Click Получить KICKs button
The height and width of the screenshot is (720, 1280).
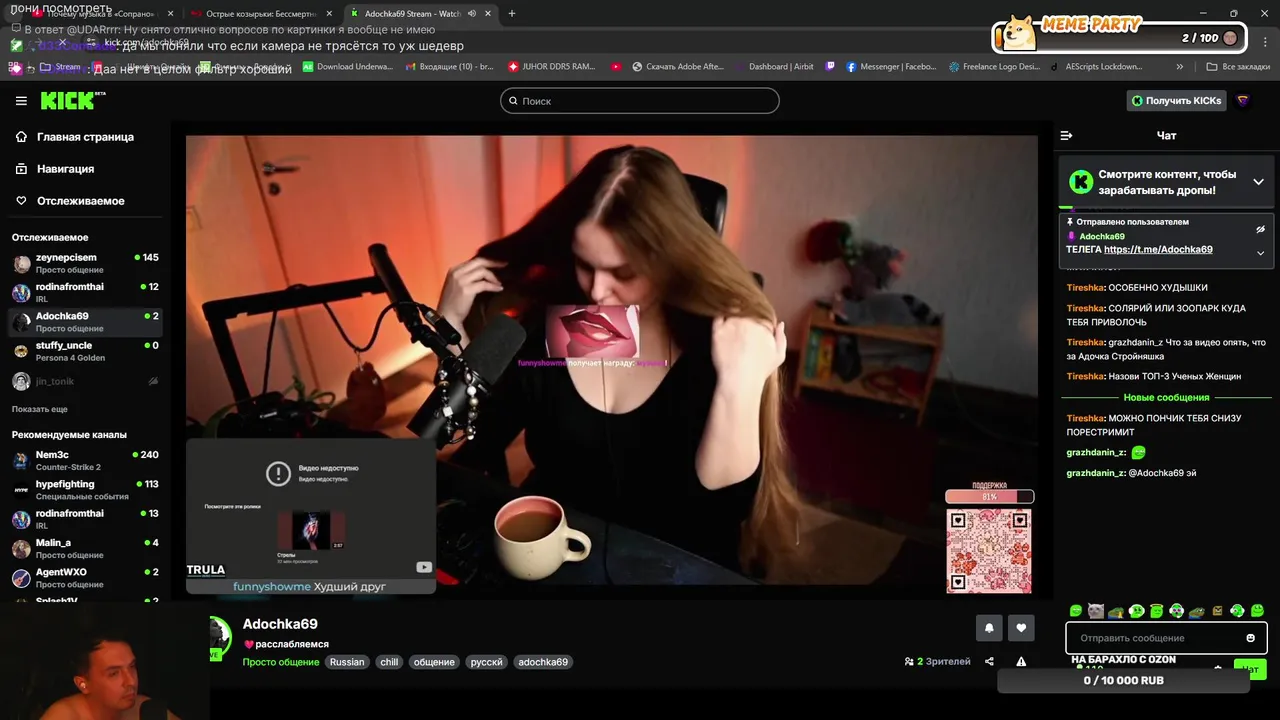click(x=1176, y=101)
